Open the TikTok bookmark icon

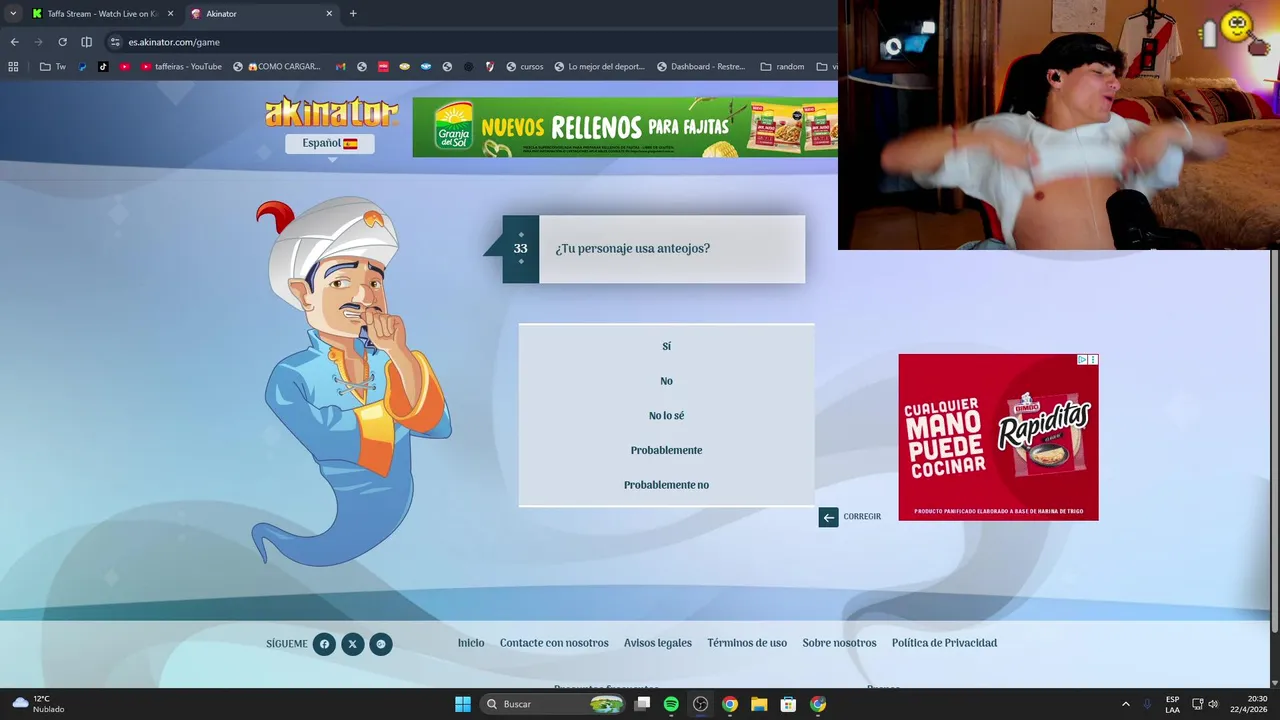[103, 67]
